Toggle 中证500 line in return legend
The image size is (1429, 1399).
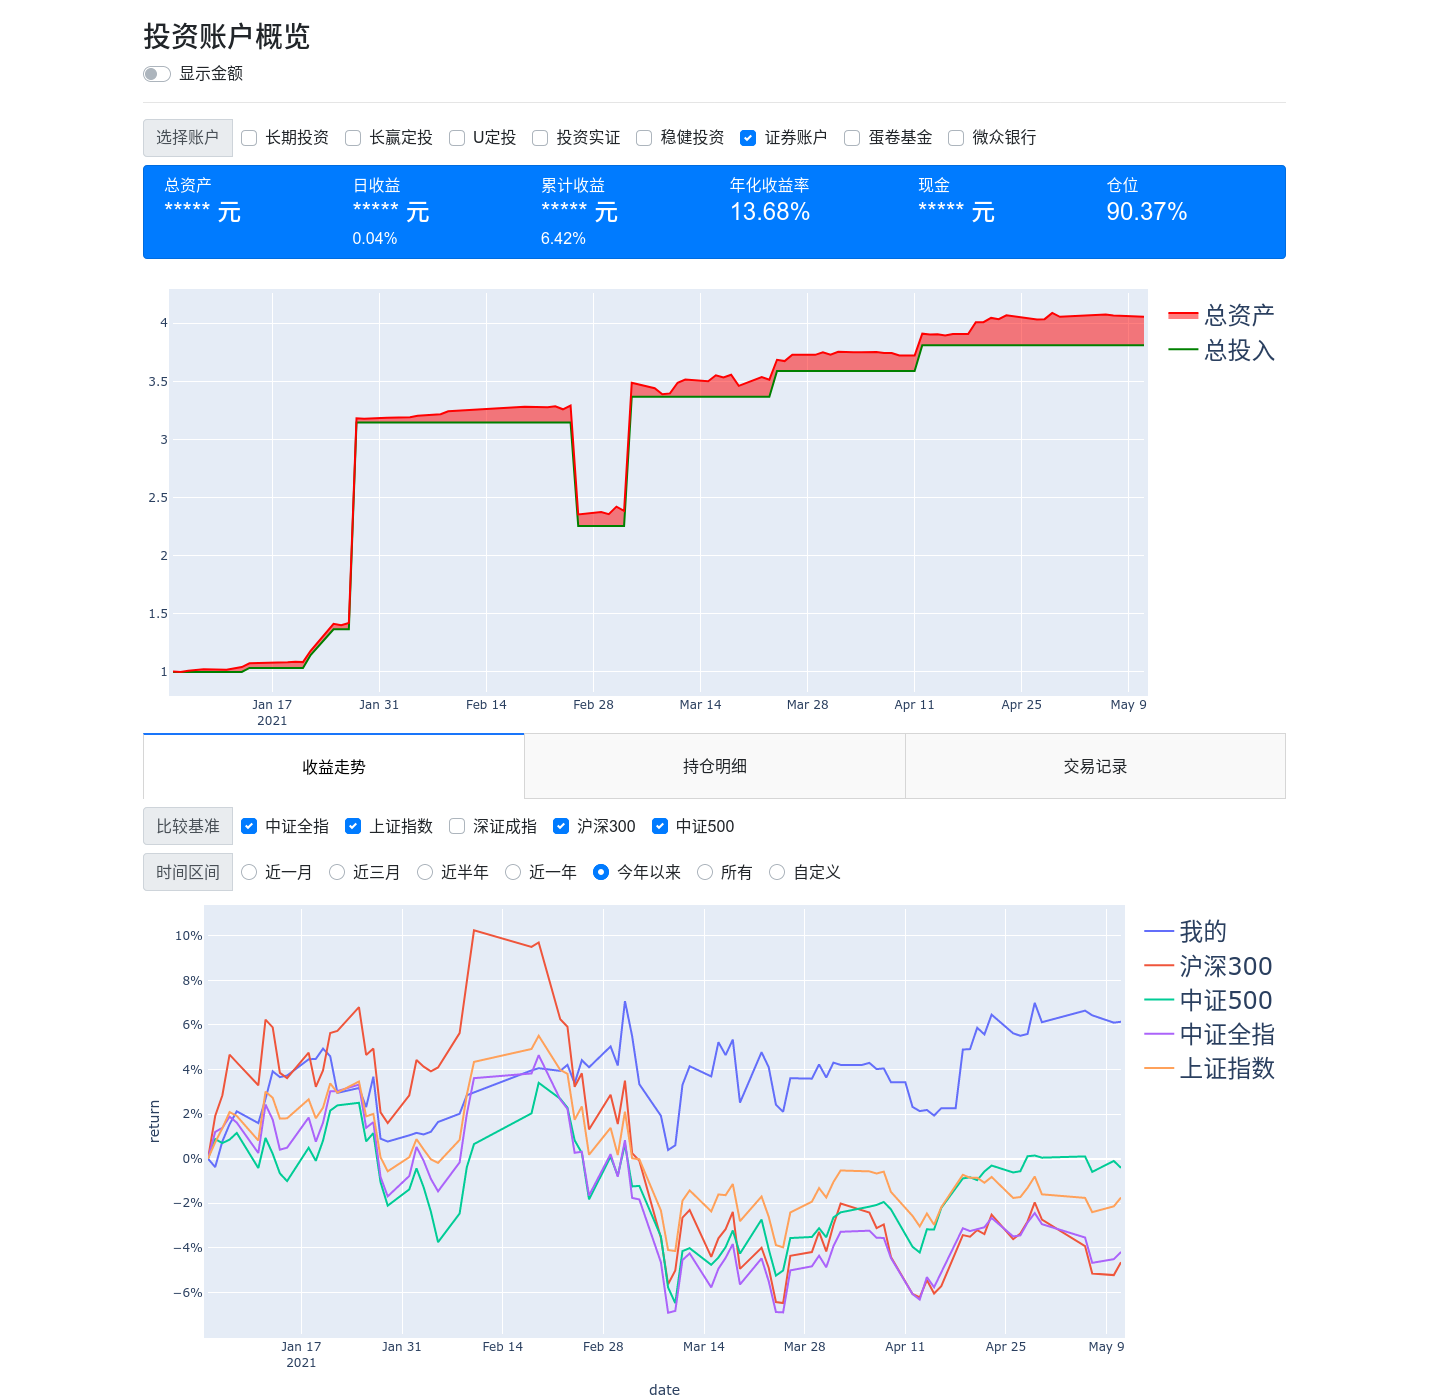click(x=1209, y=1000)
